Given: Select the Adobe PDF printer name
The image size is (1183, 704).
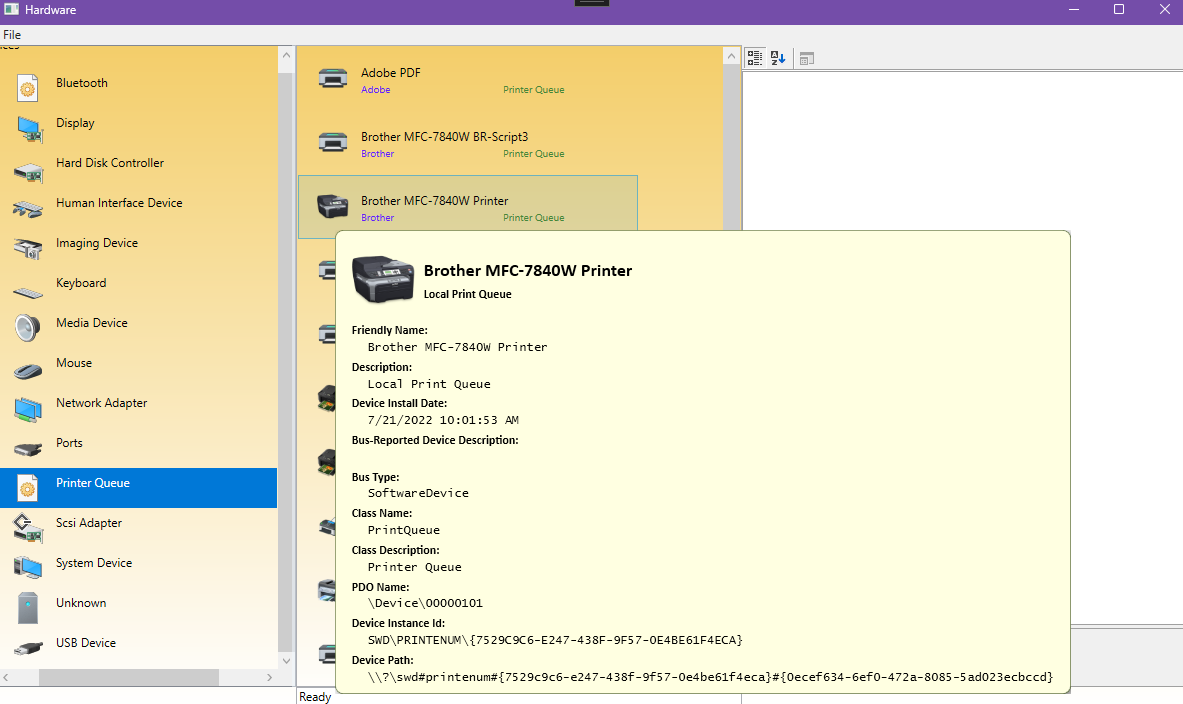Looking at the screenshot, I should pyautogui.click(x=391, y=73).
